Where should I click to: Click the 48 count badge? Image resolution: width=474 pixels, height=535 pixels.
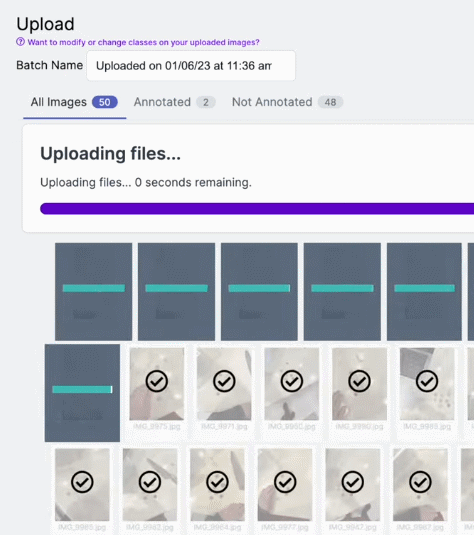point(330,102)
